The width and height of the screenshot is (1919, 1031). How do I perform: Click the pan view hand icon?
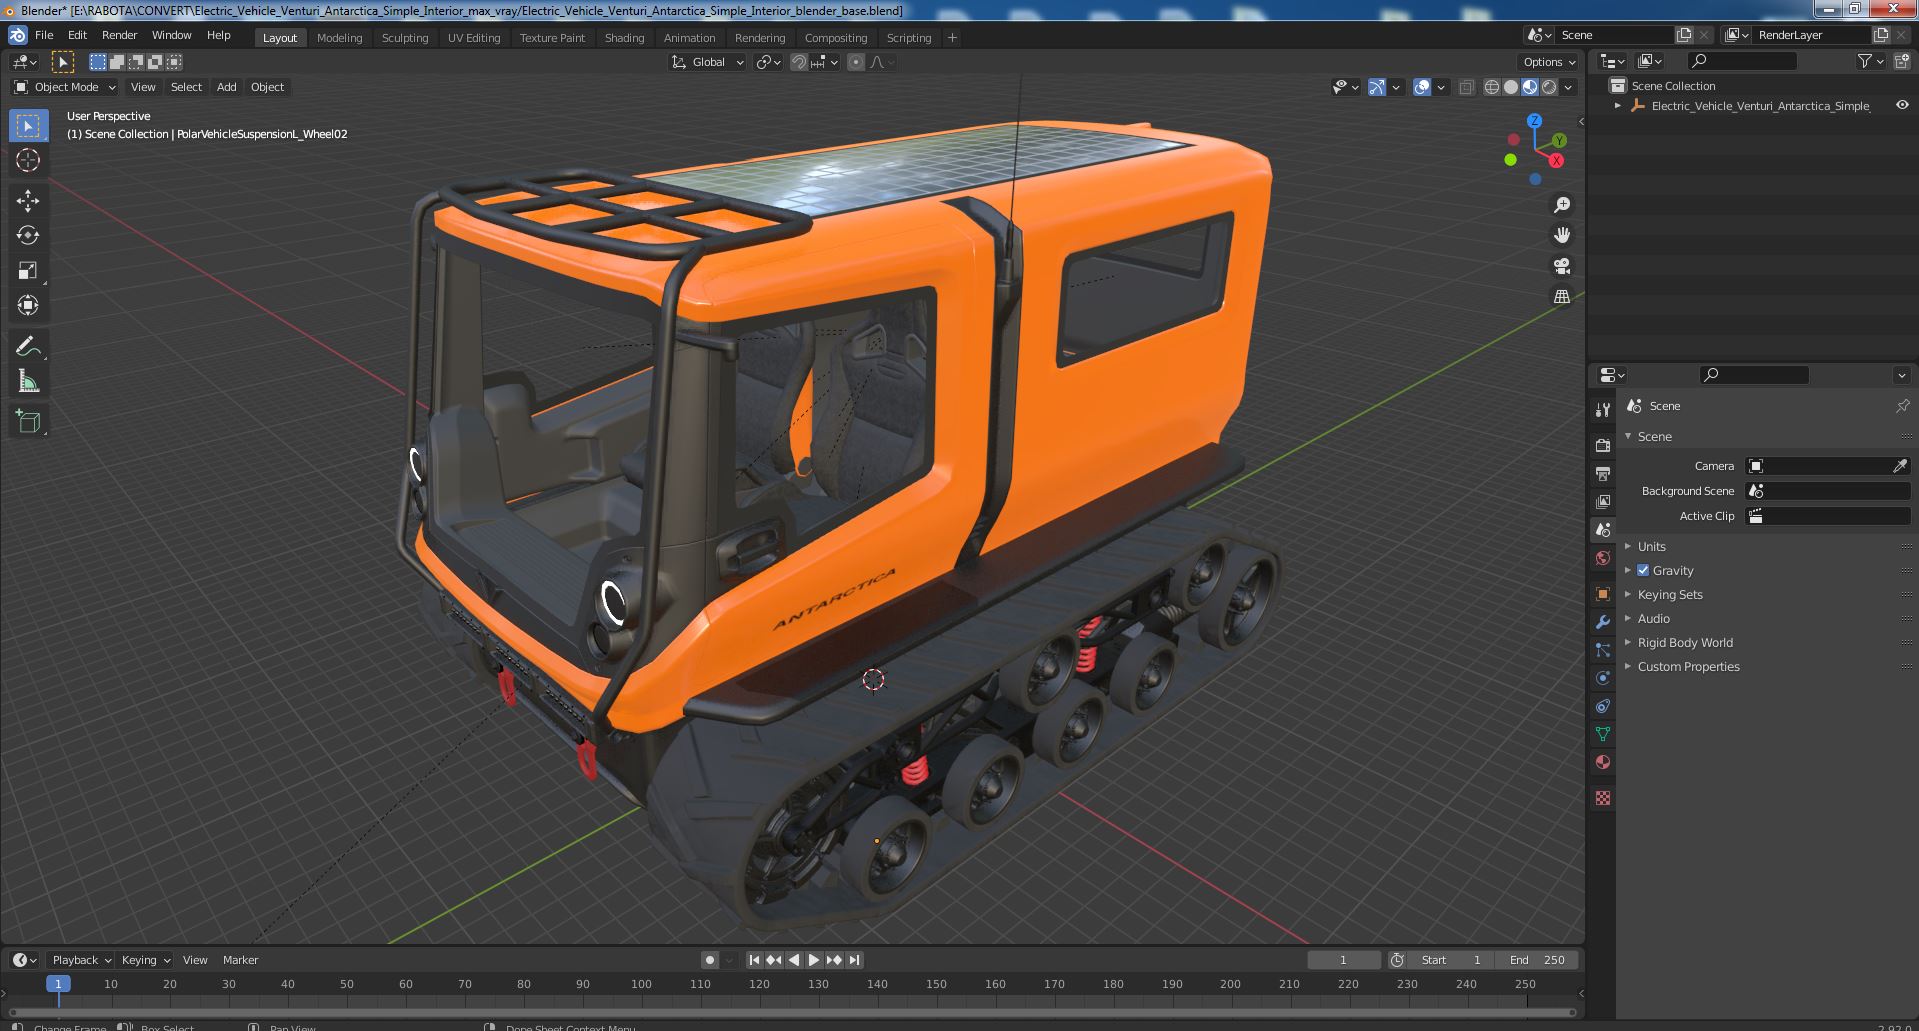pos(1561,235)
